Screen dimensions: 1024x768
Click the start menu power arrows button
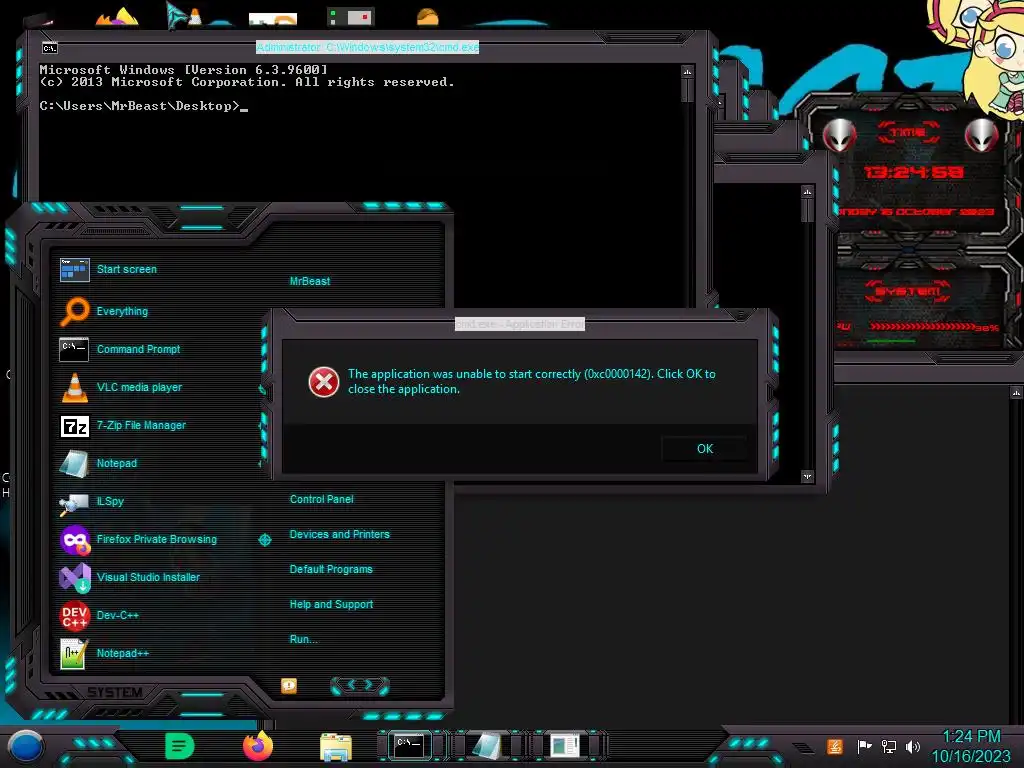360,685
